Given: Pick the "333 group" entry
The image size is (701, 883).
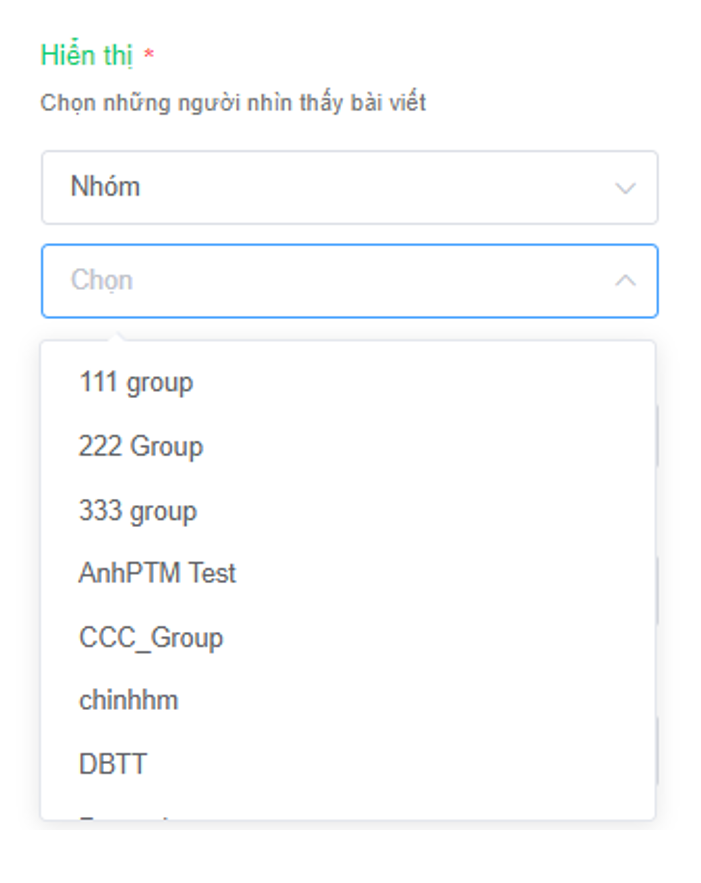Looking at the screenshot, I should point(138,511).
